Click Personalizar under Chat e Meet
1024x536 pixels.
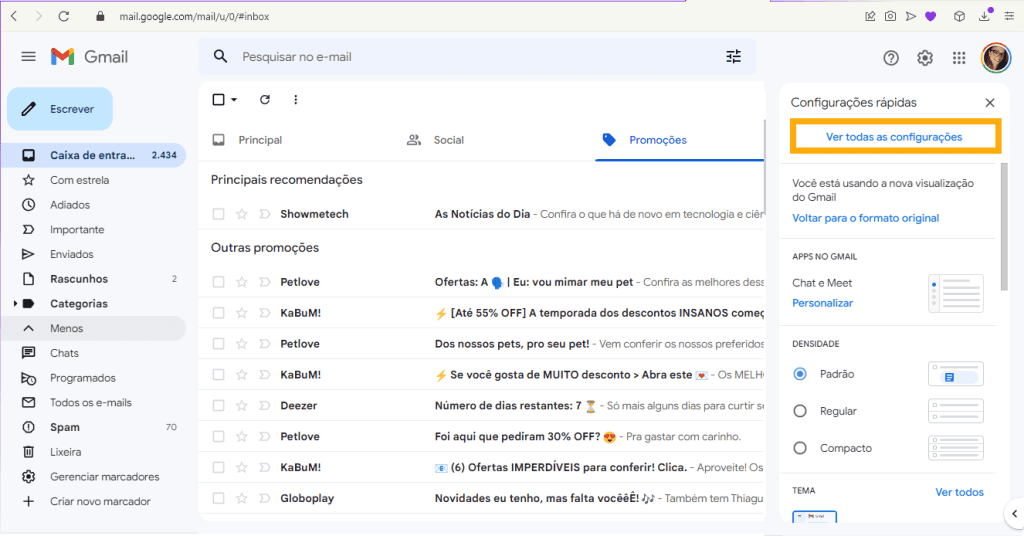822,303
